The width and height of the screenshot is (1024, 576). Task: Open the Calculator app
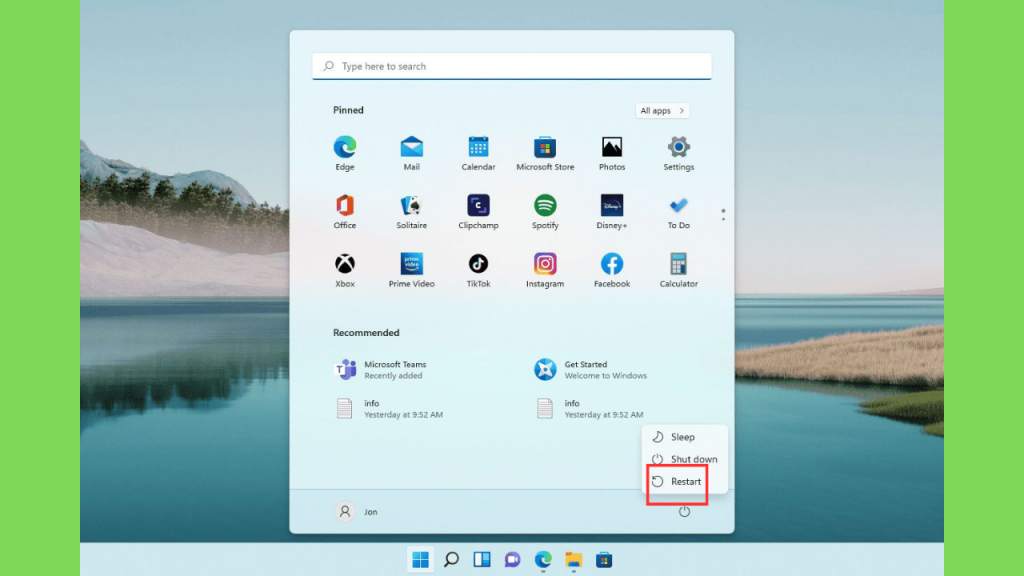(679, 270)
